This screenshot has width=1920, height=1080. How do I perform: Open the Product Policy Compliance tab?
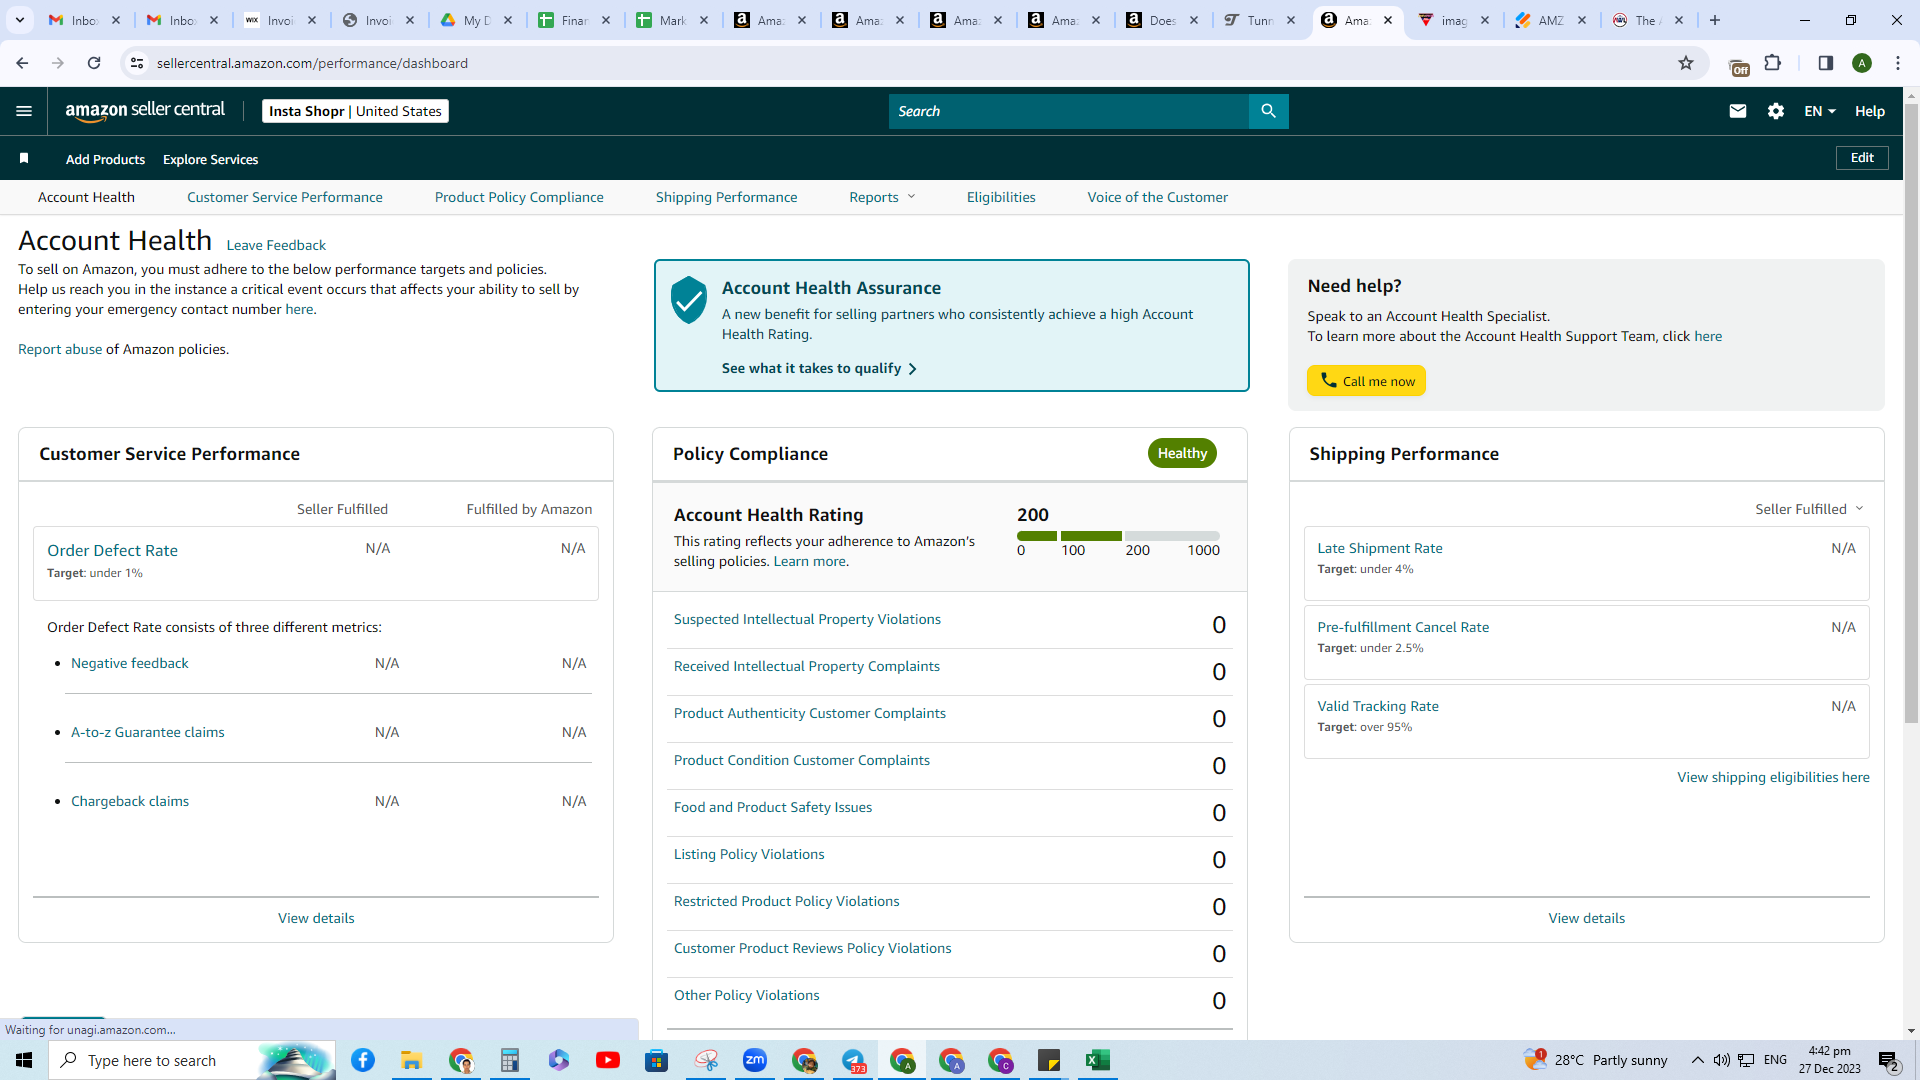tap(519, 197)
